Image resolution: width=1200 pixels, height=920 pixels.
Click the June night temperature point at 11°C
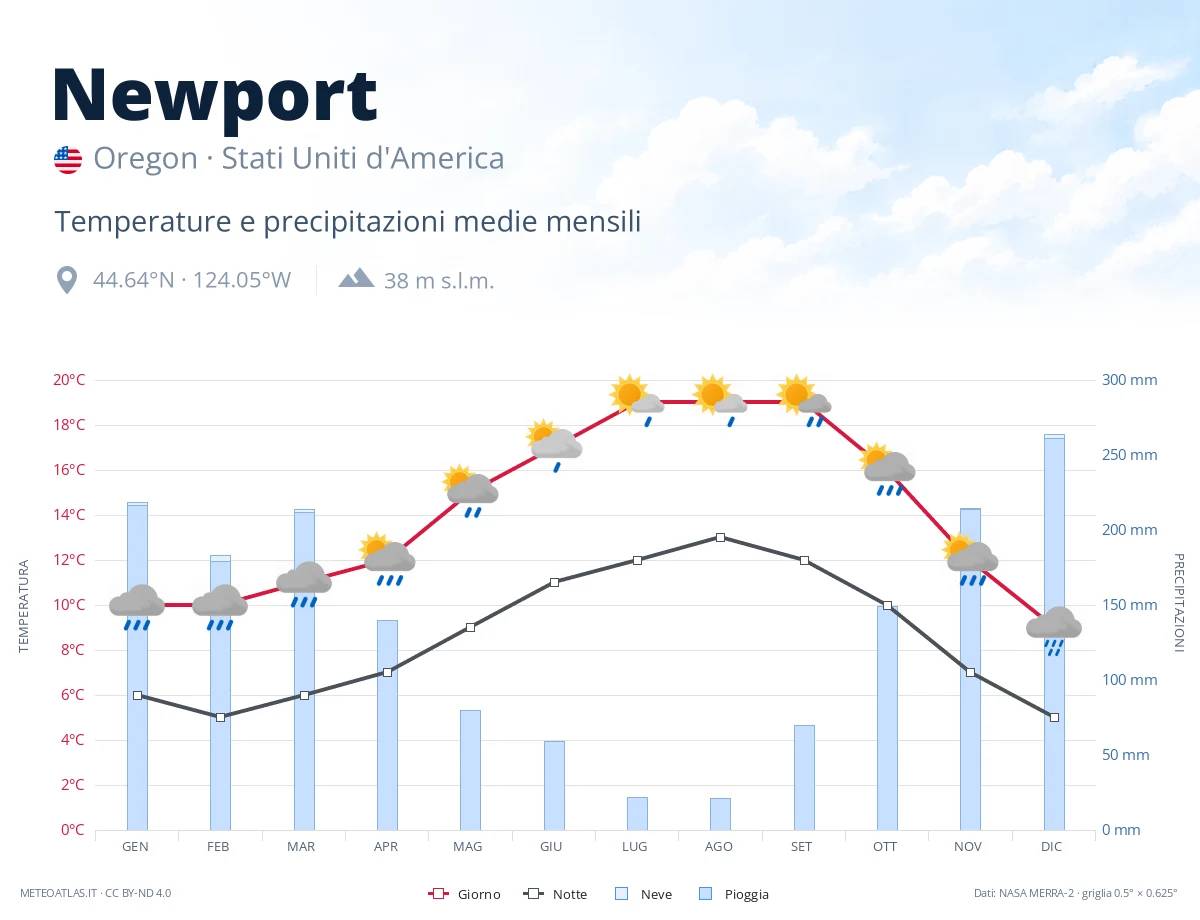click(554, 582)
